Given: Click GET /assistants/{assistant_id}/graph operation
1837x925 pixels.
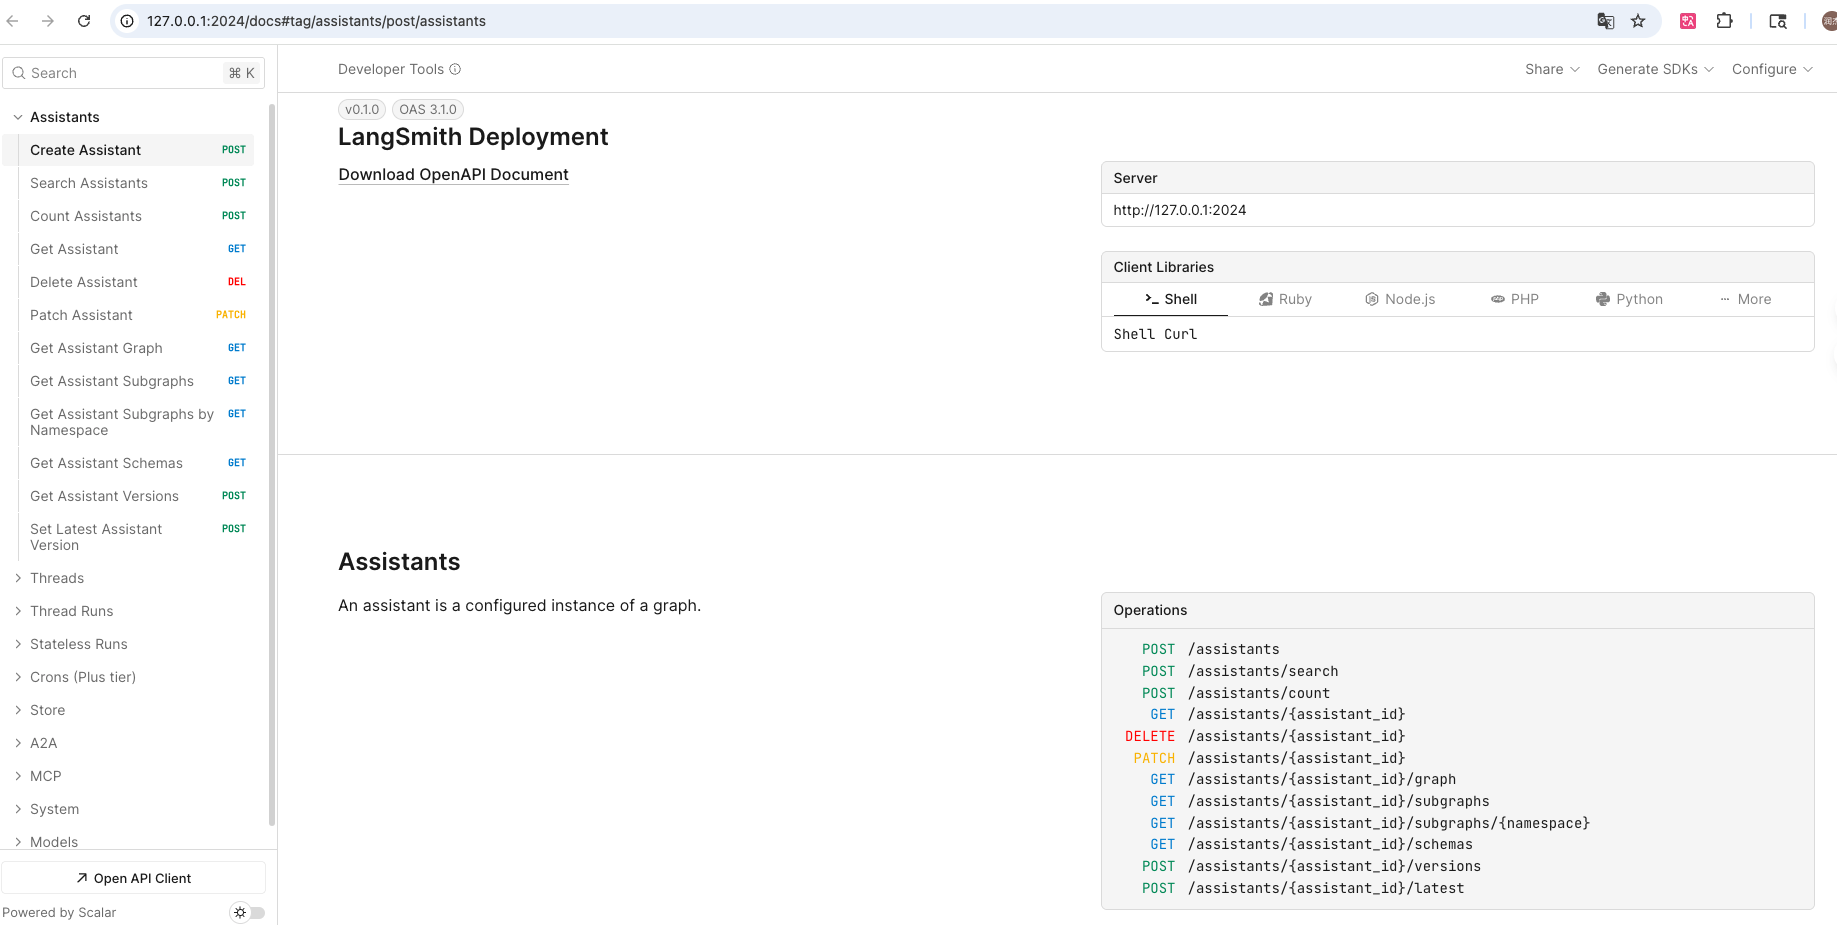Looking at the screenshot, I should pos(1303,779).
